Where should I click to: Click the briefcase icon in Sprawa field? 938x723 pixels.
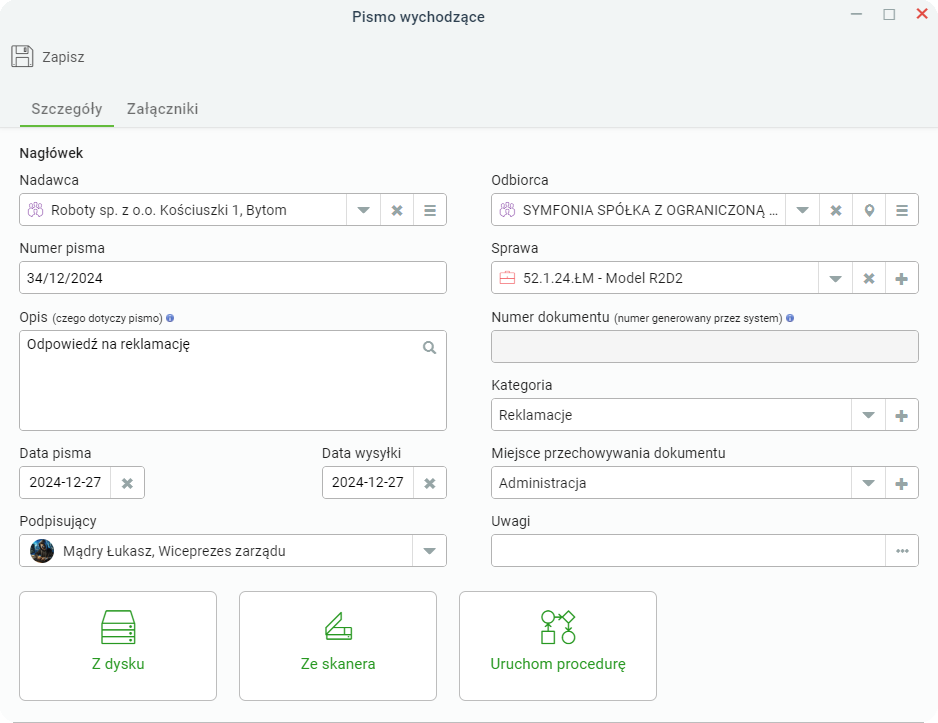click(x=507, y=278)
